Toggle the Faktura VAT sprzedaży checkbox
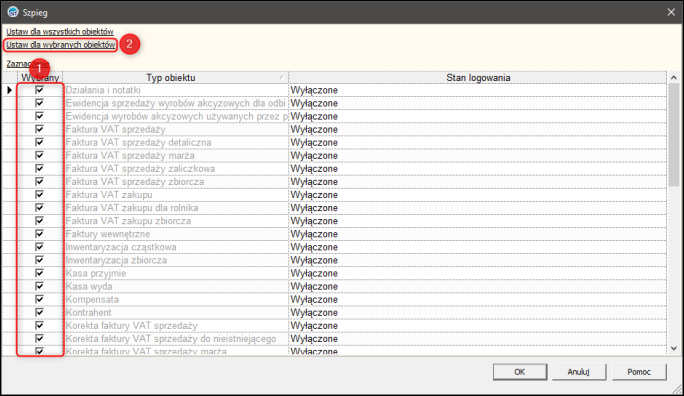684x396 pixels. pos(39,129)
